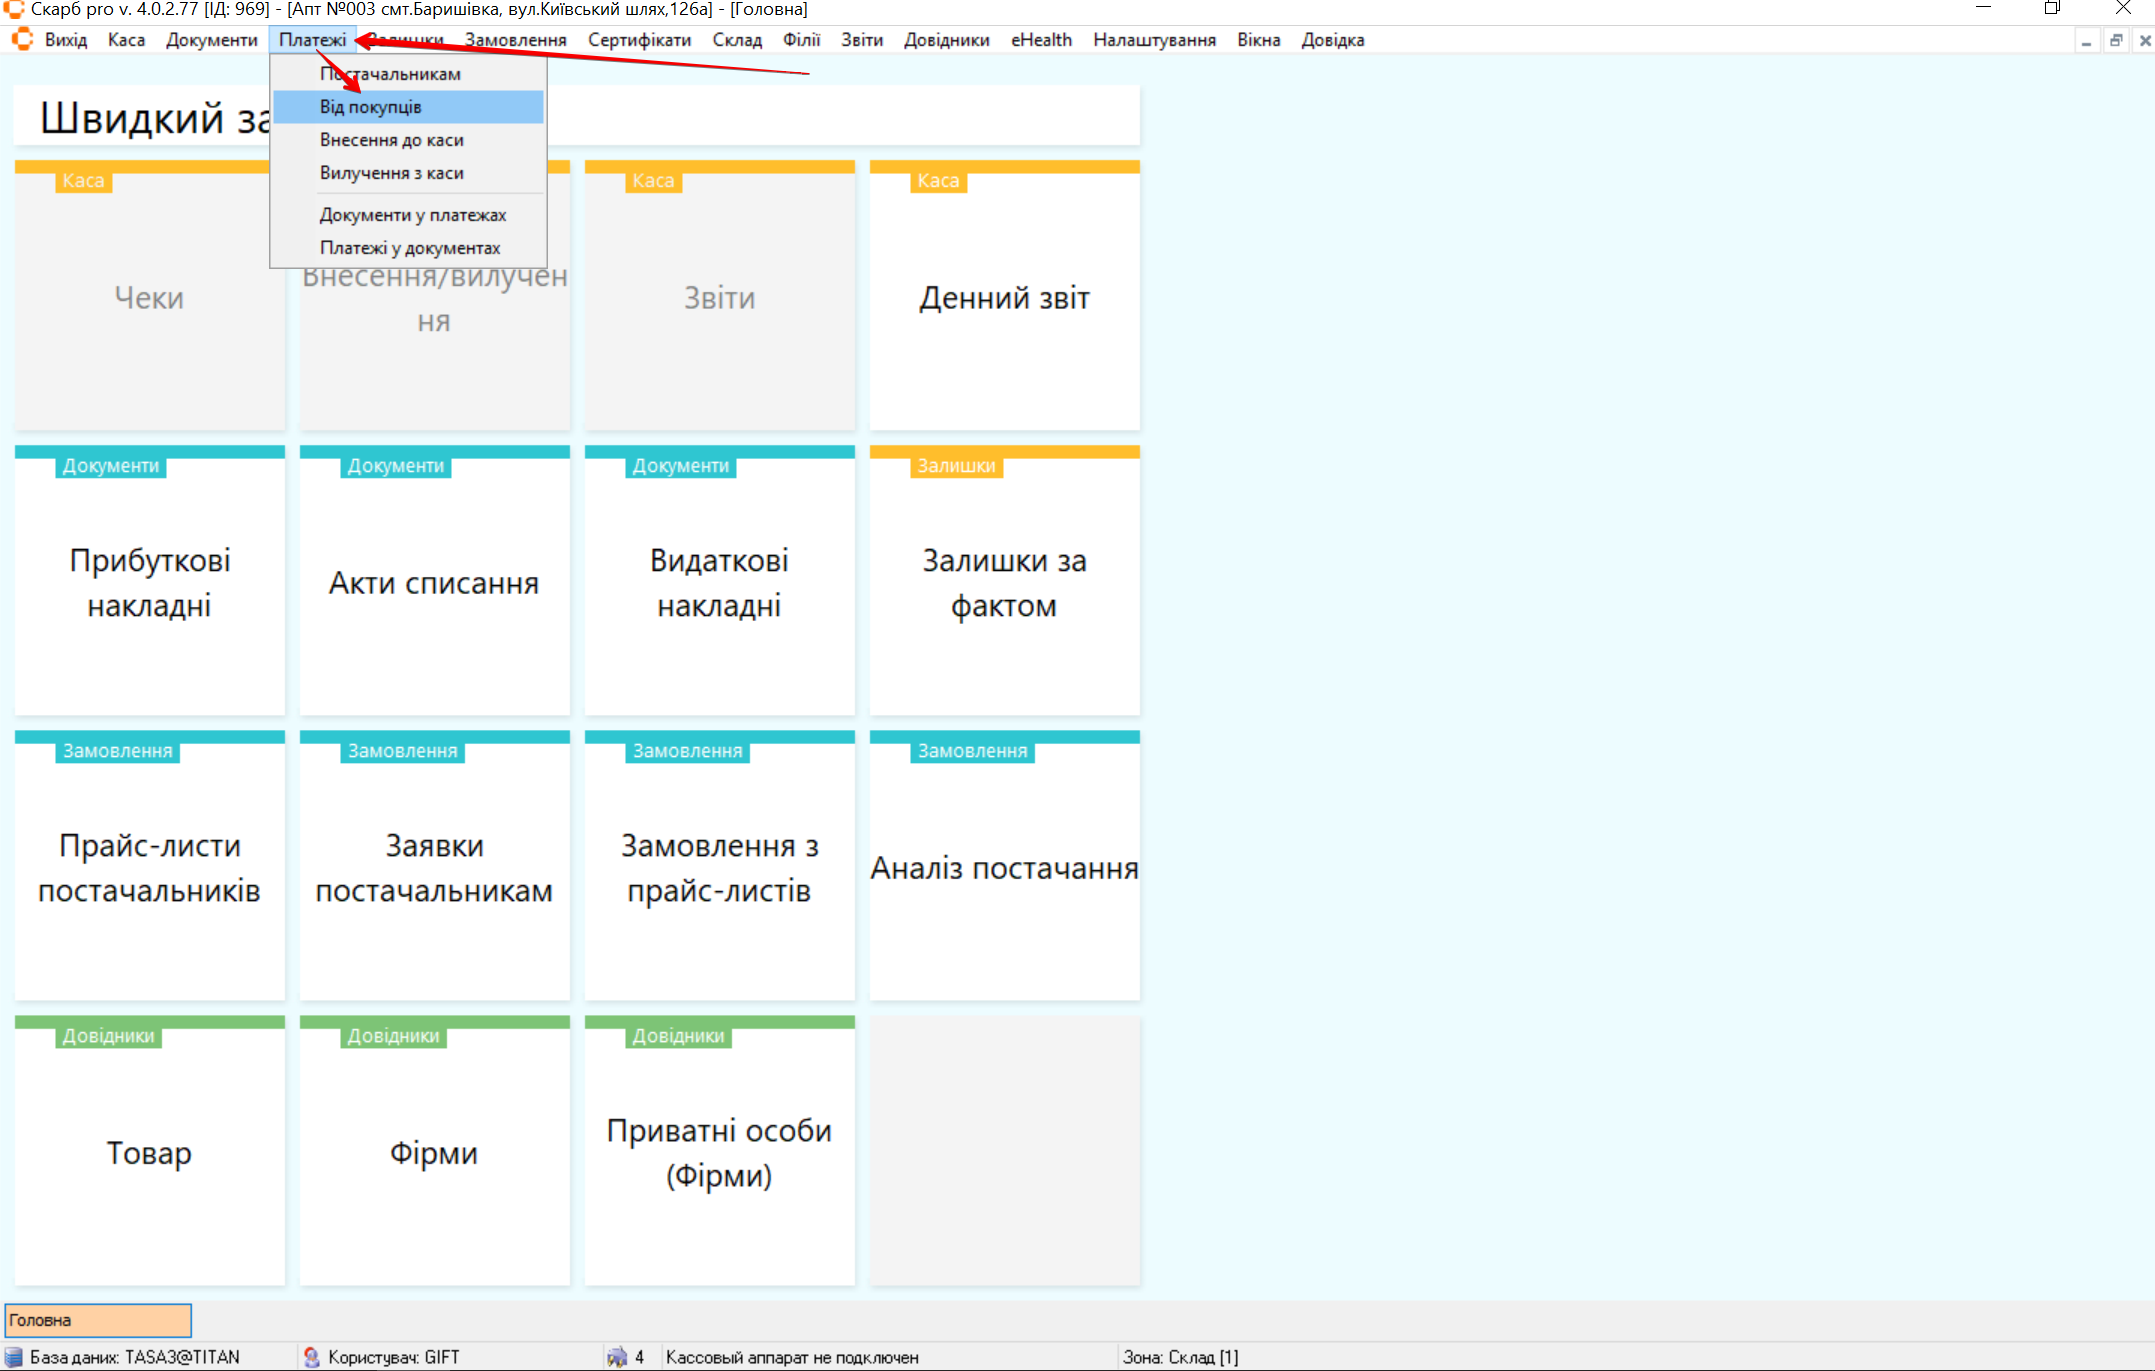2155x1371 pixels.
Task: Expand the Налаштування menu
Action: [1154, 40]
